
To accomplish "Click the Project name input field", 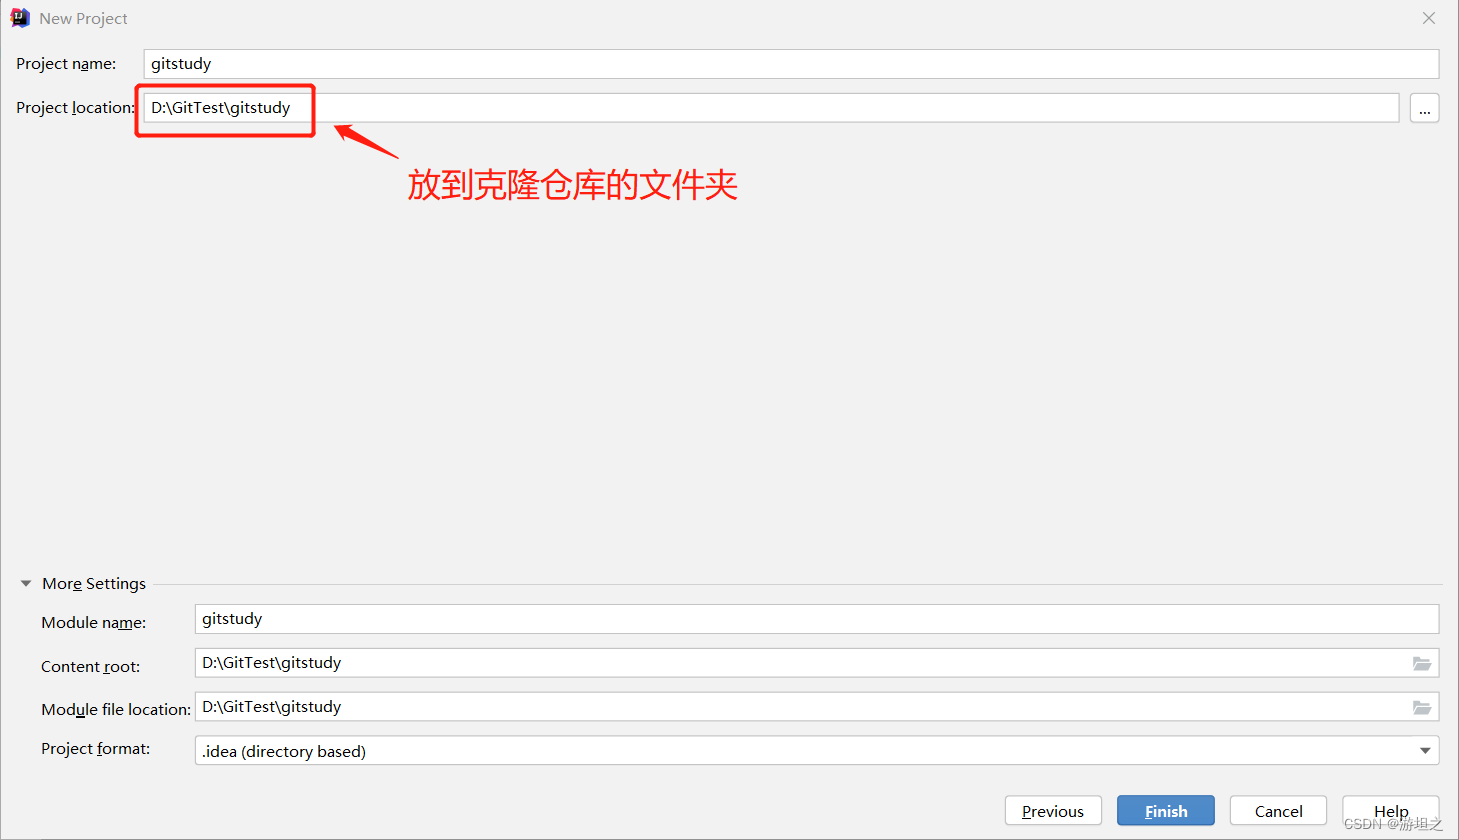I will point(791,64).
